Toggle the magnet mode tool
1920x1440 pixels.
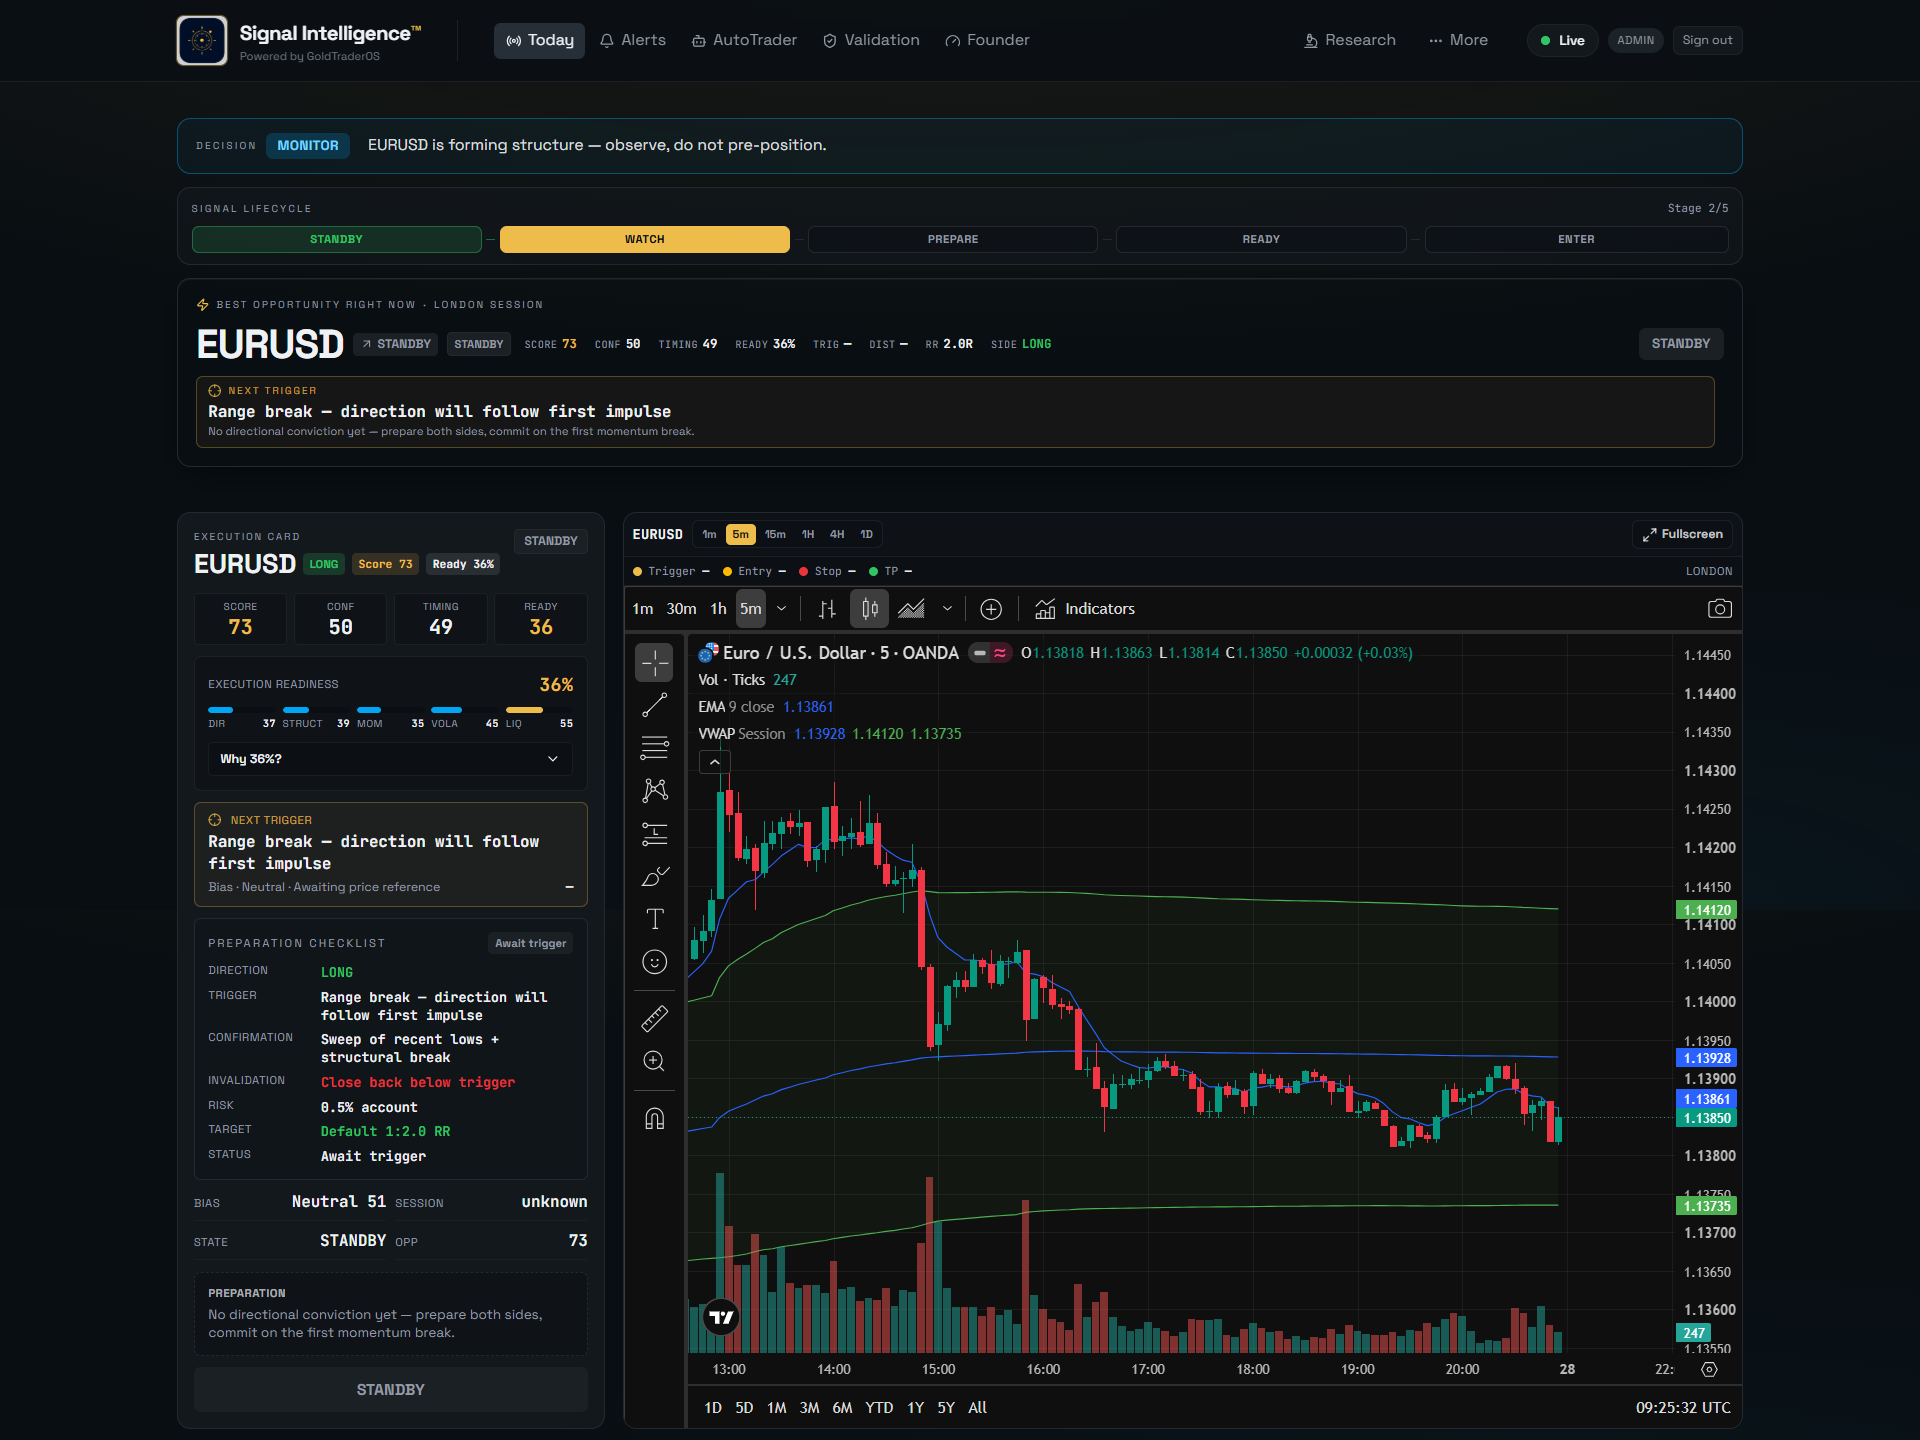[655, 1118]
